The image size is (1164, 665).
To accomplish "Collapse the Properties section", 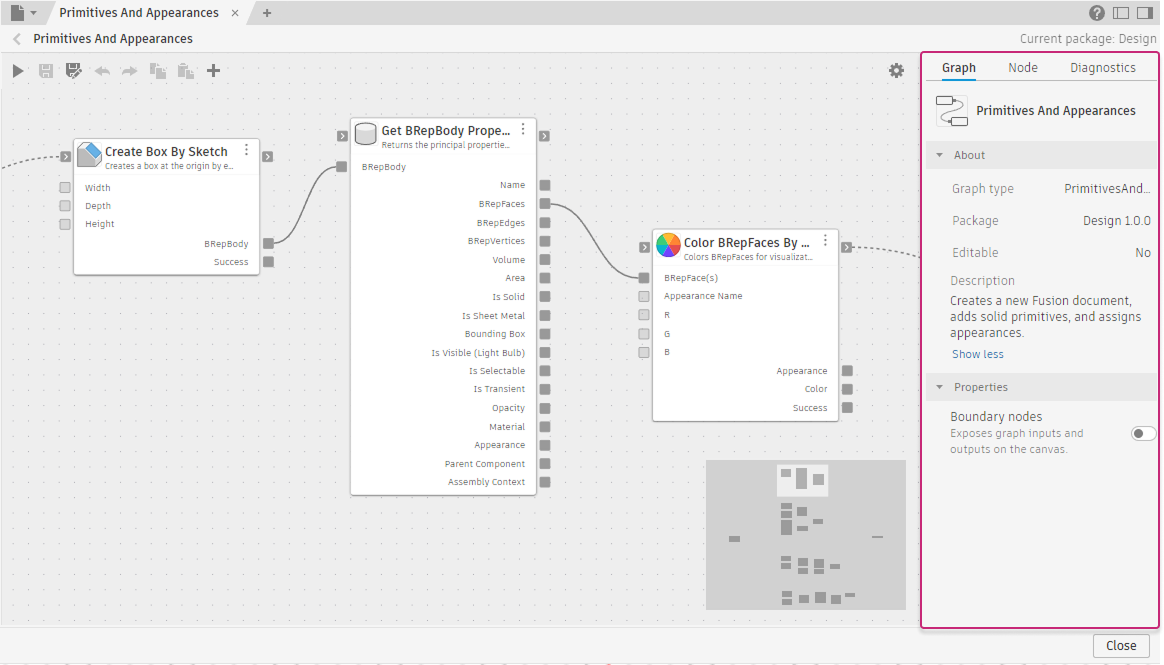I will 940,387.
